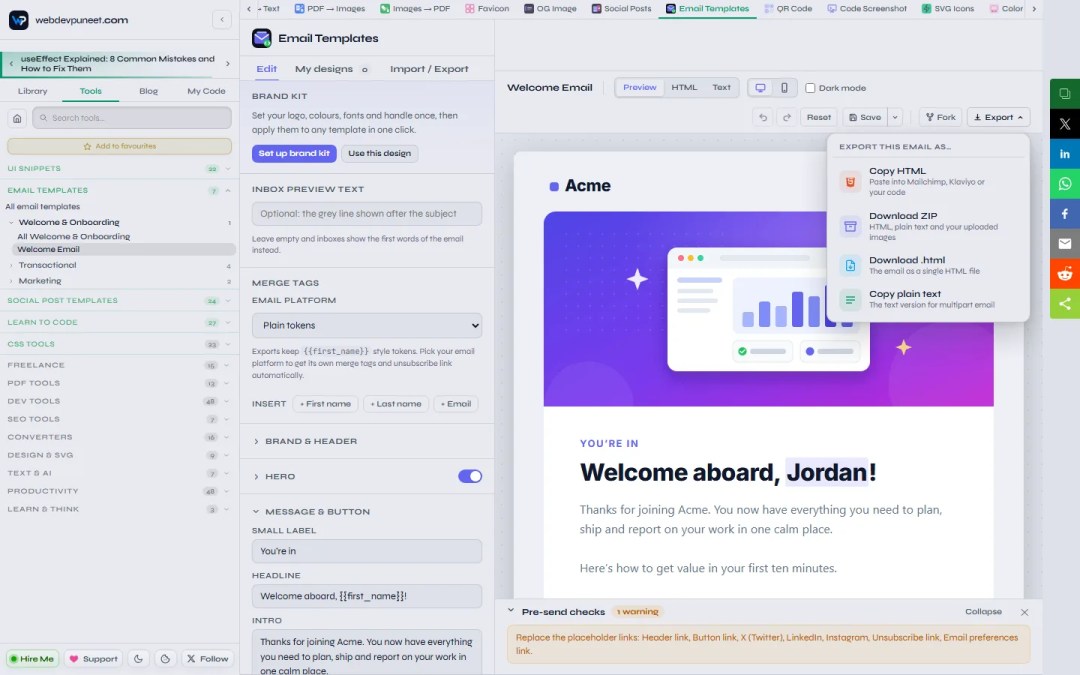Click Use this design button

380,153
